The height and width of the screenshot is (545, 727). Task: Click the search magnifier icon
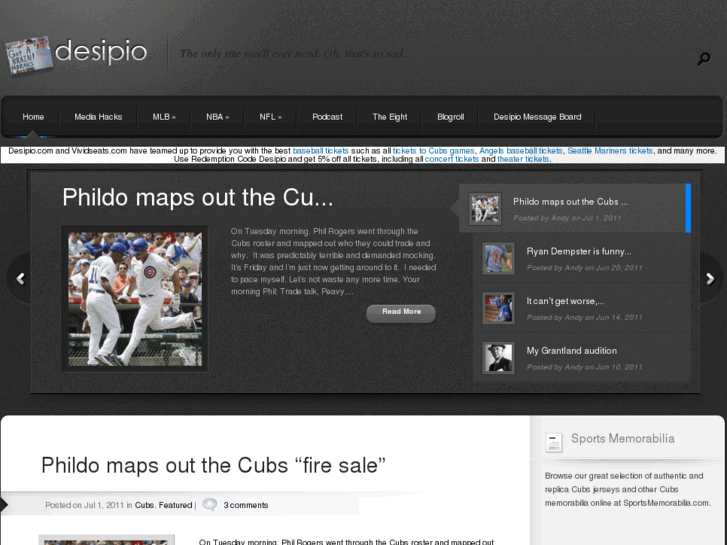coord(704,58)
